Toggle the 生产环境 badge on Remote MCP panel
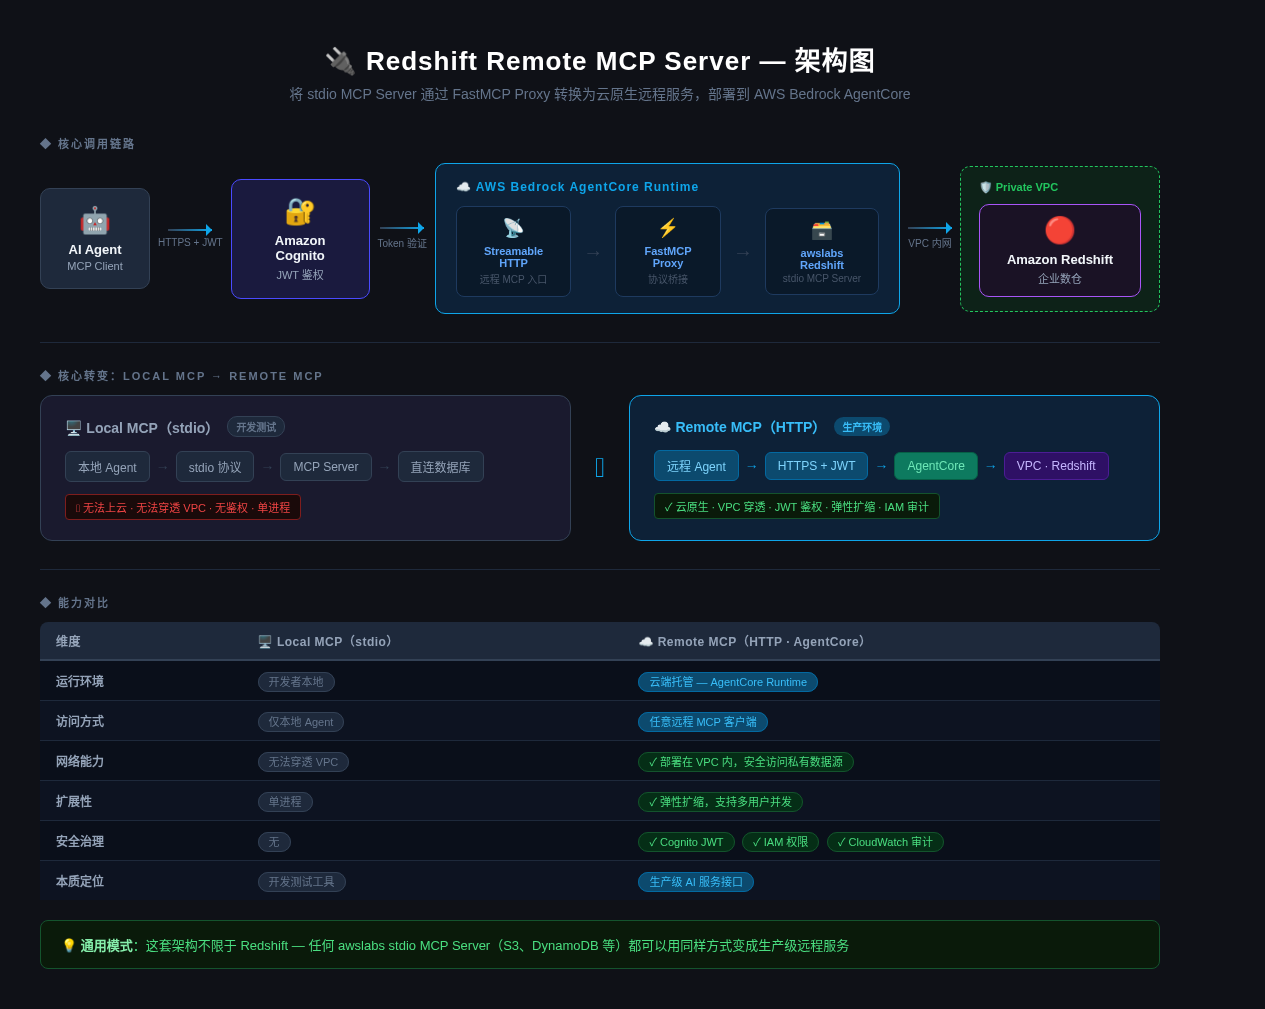Image resolution: width=1265 pixels, height=1009 pixels. tap(862, 427)
